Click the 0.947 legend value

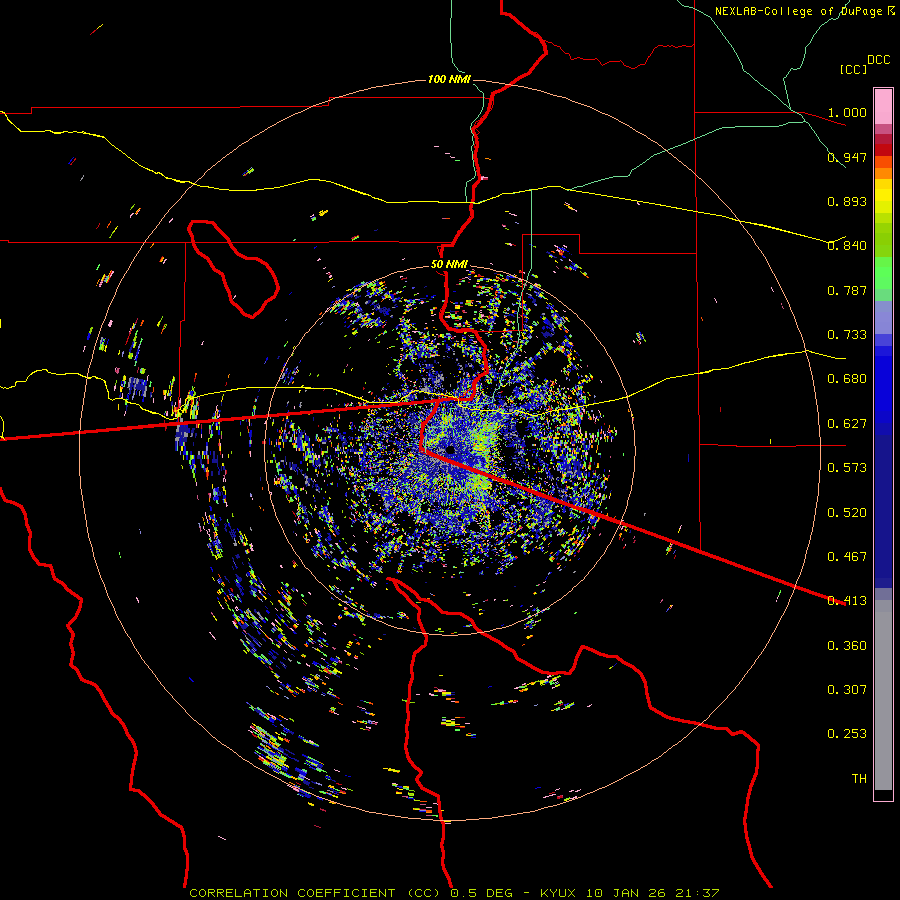(x=847, y=157)
